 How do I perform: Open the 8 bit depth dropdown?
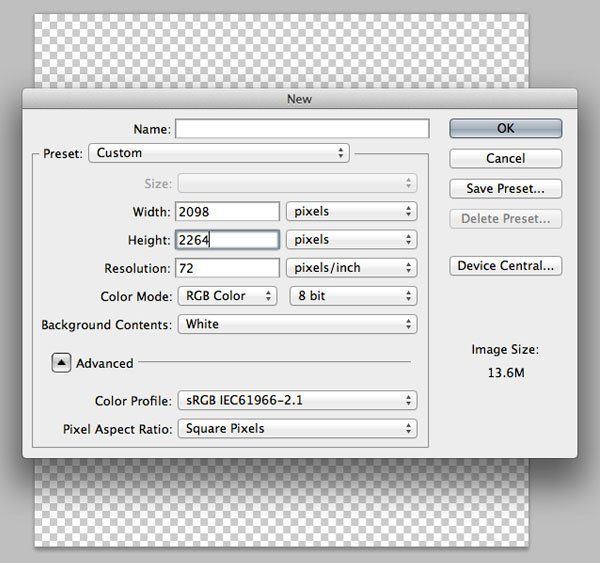click(x=353, y=296)
